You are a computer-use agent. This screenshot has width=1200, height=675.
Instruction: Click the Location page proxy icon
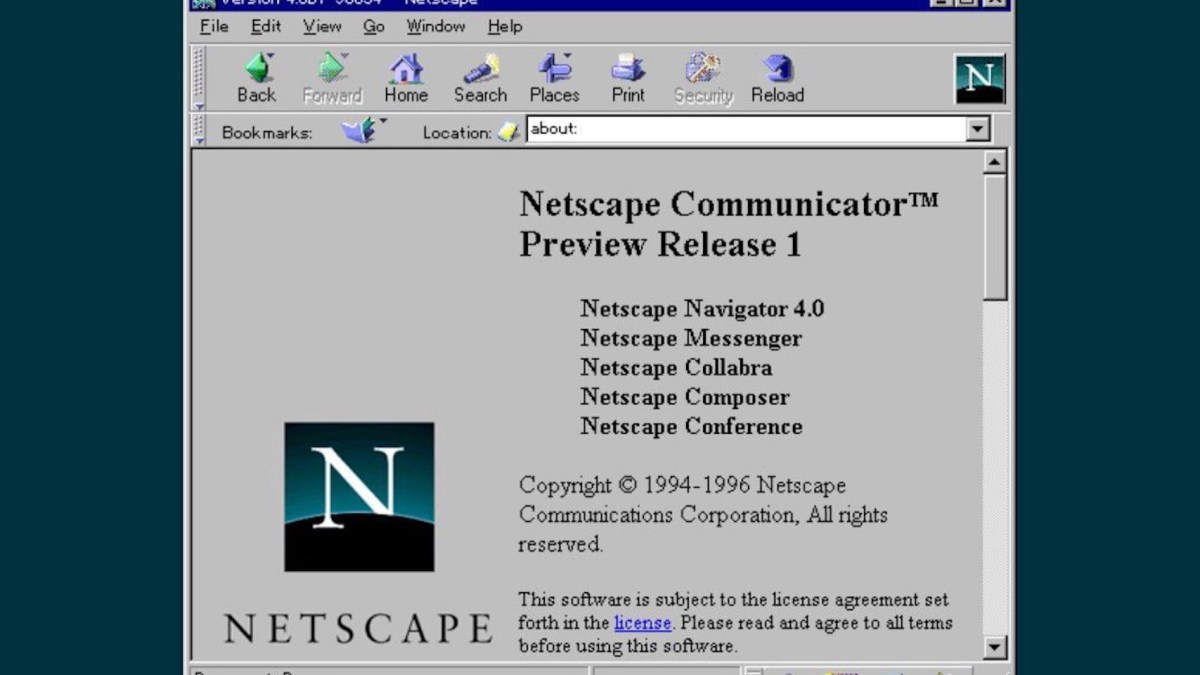click(x=509, y=131)
